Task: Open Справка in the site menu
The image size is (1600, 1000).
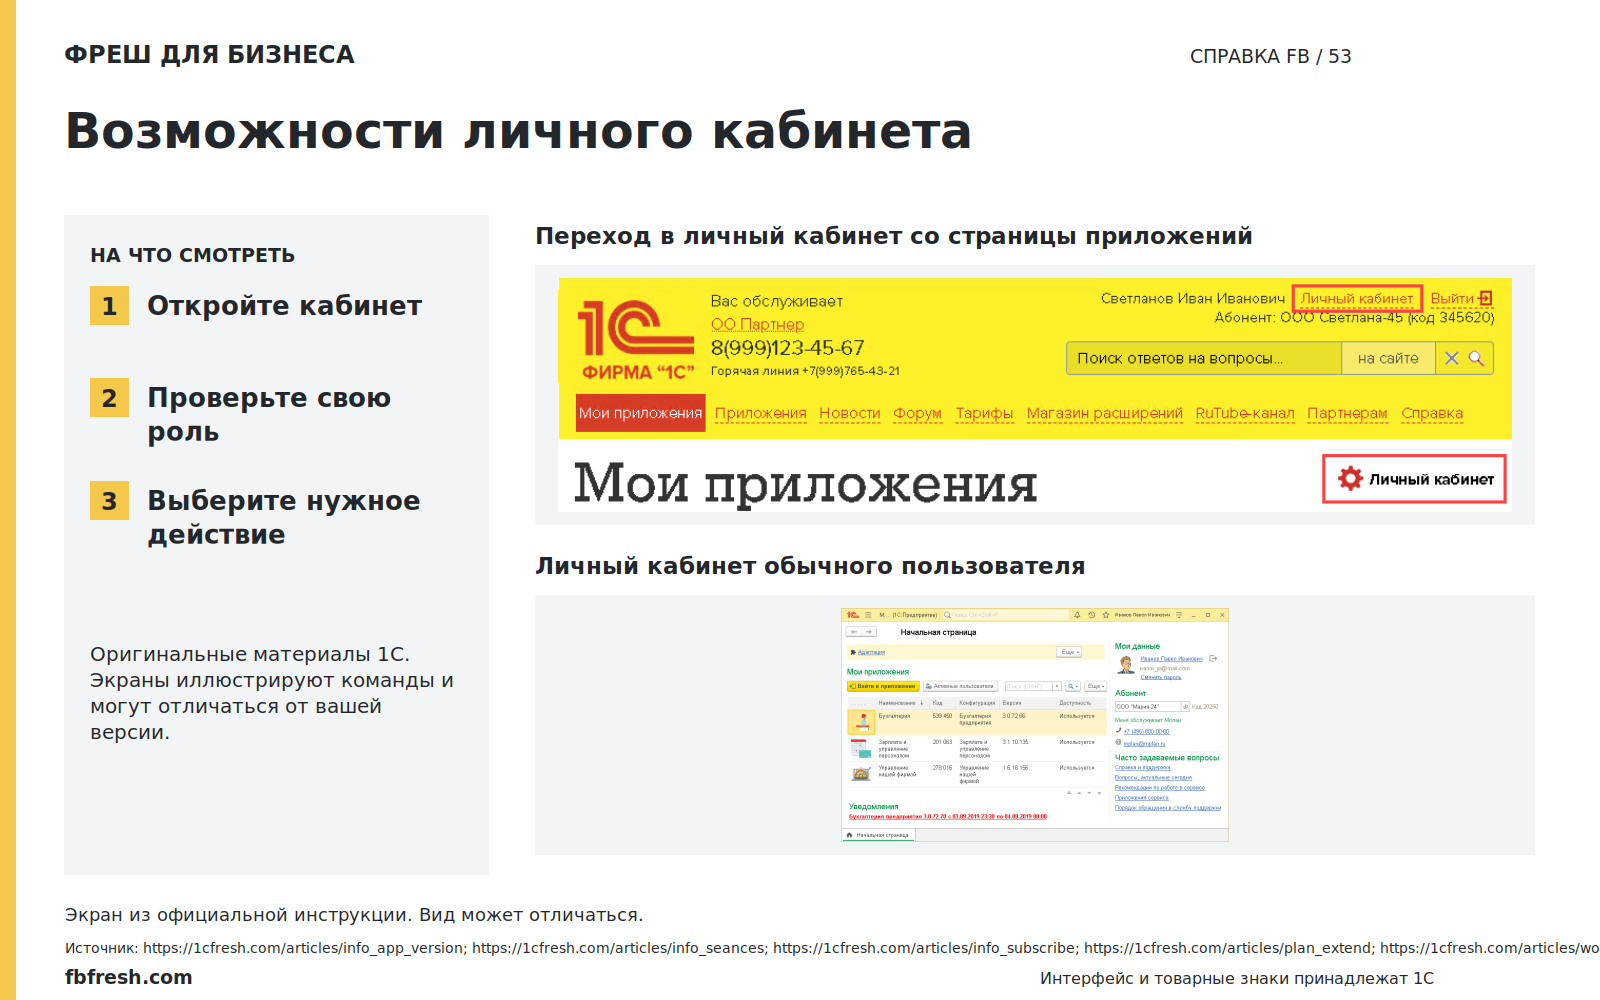Action: click(1432, 413)
